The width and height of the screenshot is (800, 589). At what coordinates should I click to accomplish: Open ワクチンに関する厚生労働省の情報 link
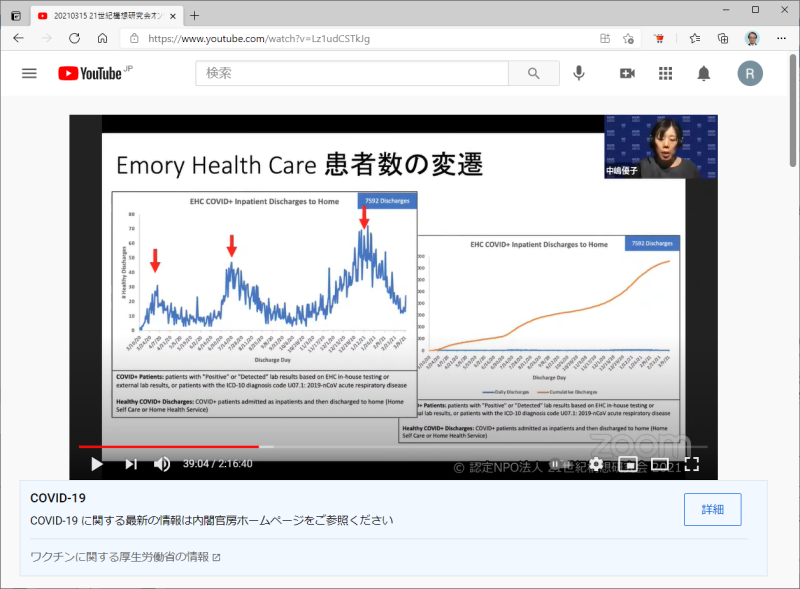pos(125,557)
